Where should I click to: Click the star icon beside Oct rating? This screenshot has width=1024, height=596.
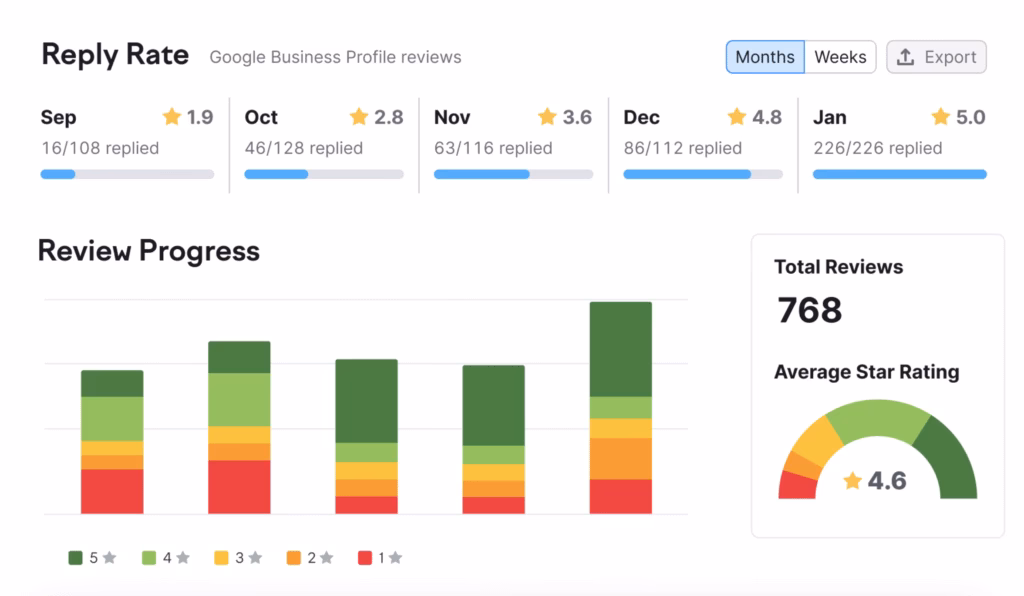(359, 117)
